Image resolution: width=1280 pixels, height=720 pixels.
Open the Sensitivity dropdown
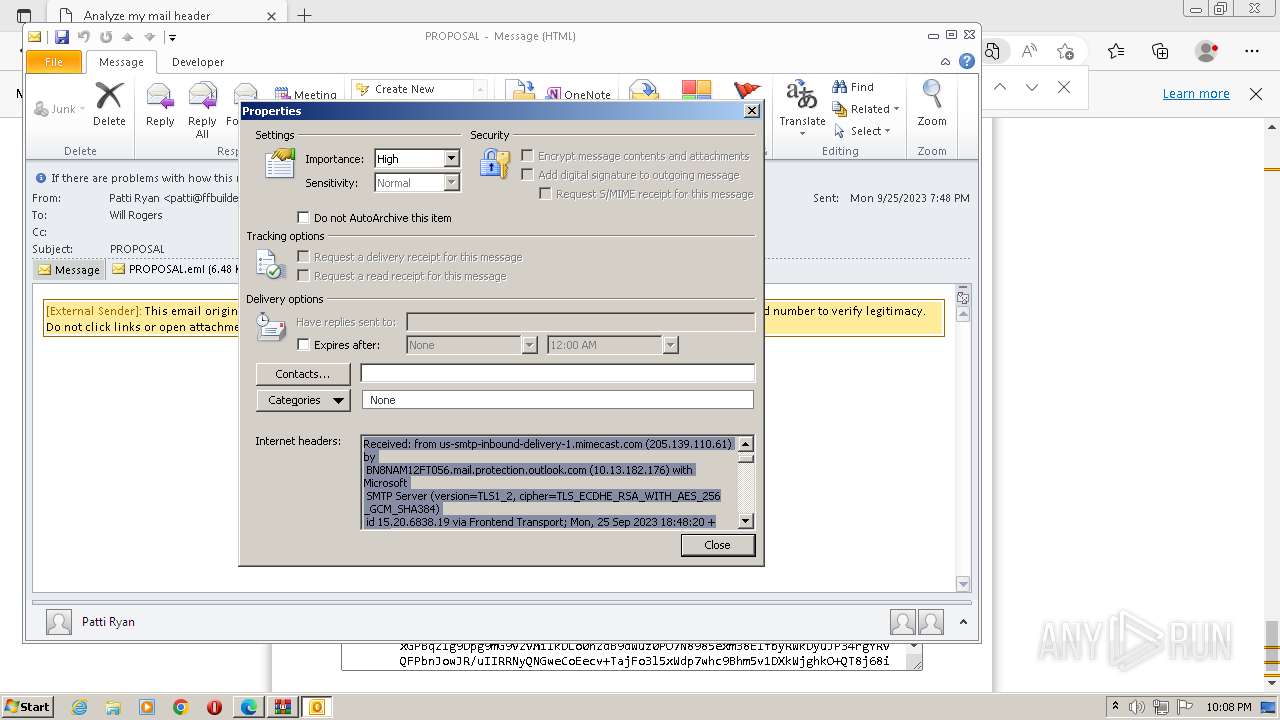(x=451, y=183)
